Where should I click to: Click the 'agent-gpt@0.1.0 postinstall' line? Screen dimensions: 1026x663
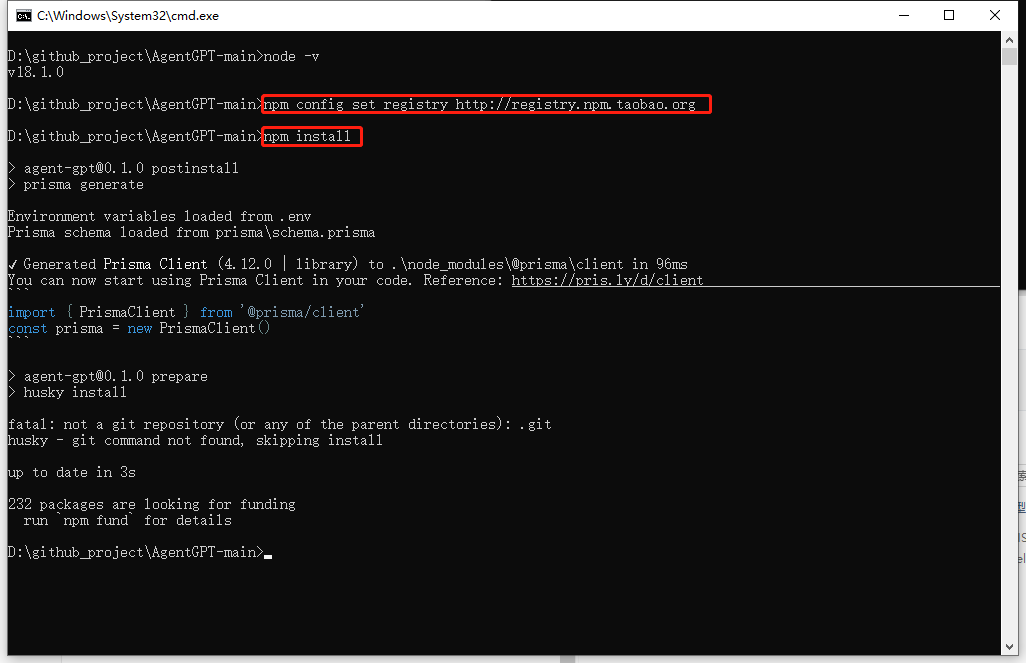(124, 168)
